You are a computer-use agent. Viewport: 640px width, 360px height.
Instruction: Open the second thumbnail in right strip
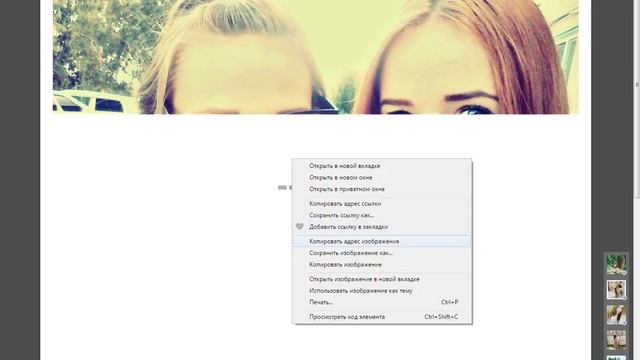point(616,290)
